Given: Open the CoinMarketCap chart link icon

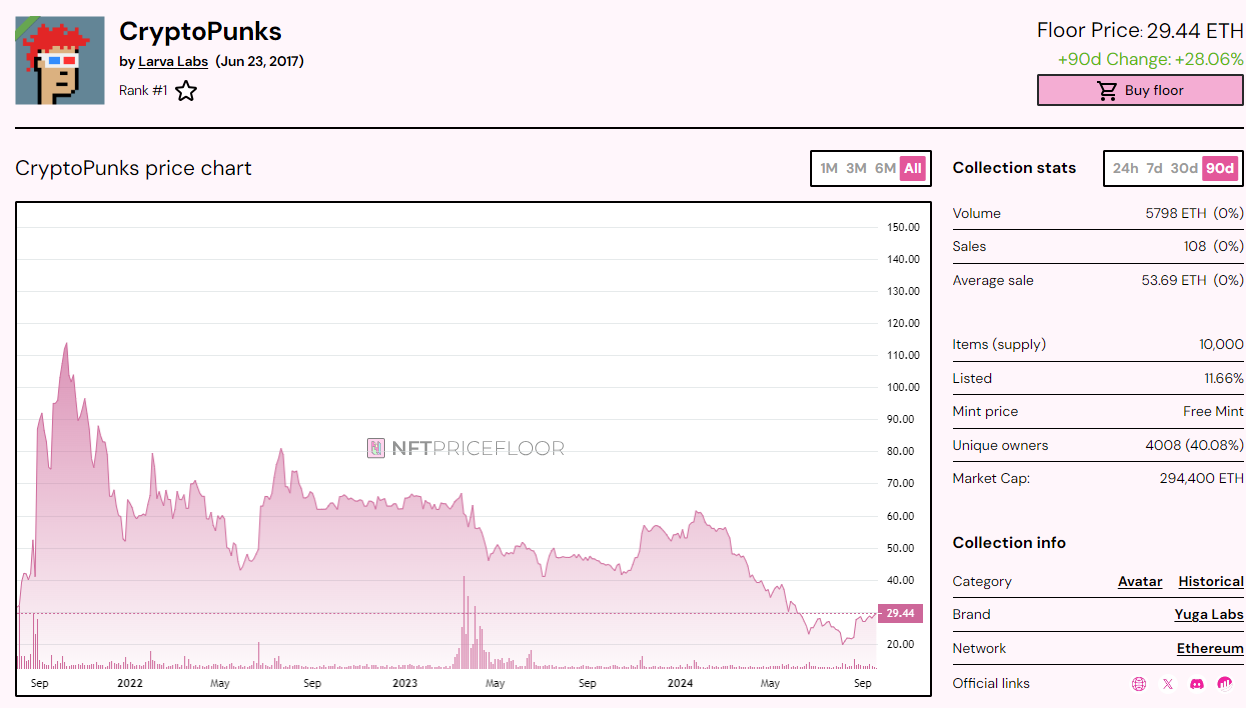Looking at the screenshot, I should 1225,684.
